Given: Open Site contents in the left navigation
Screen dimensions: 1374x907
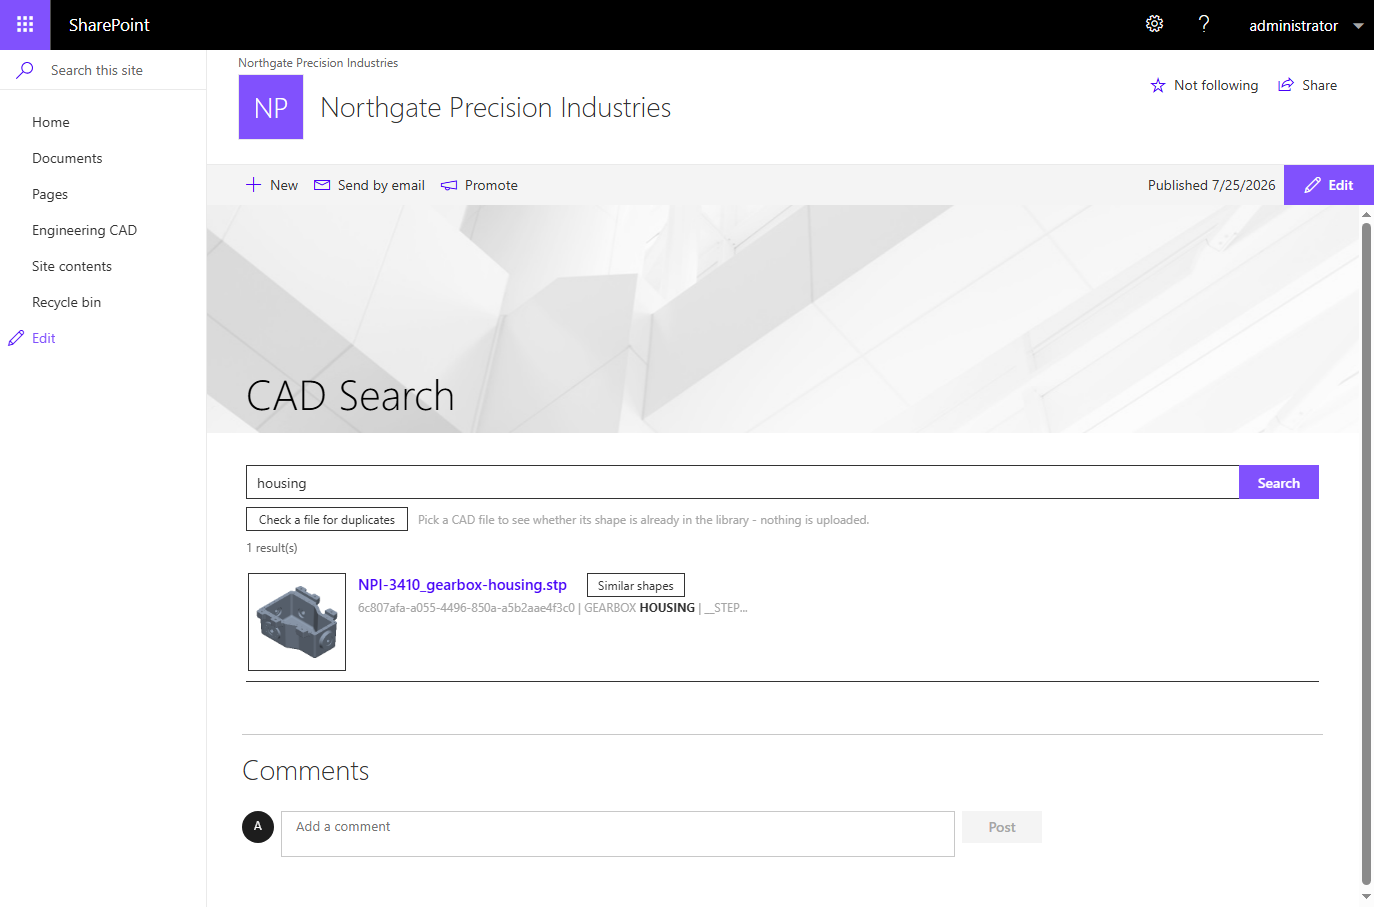Looking at the screenshot, I should (72, 266).
